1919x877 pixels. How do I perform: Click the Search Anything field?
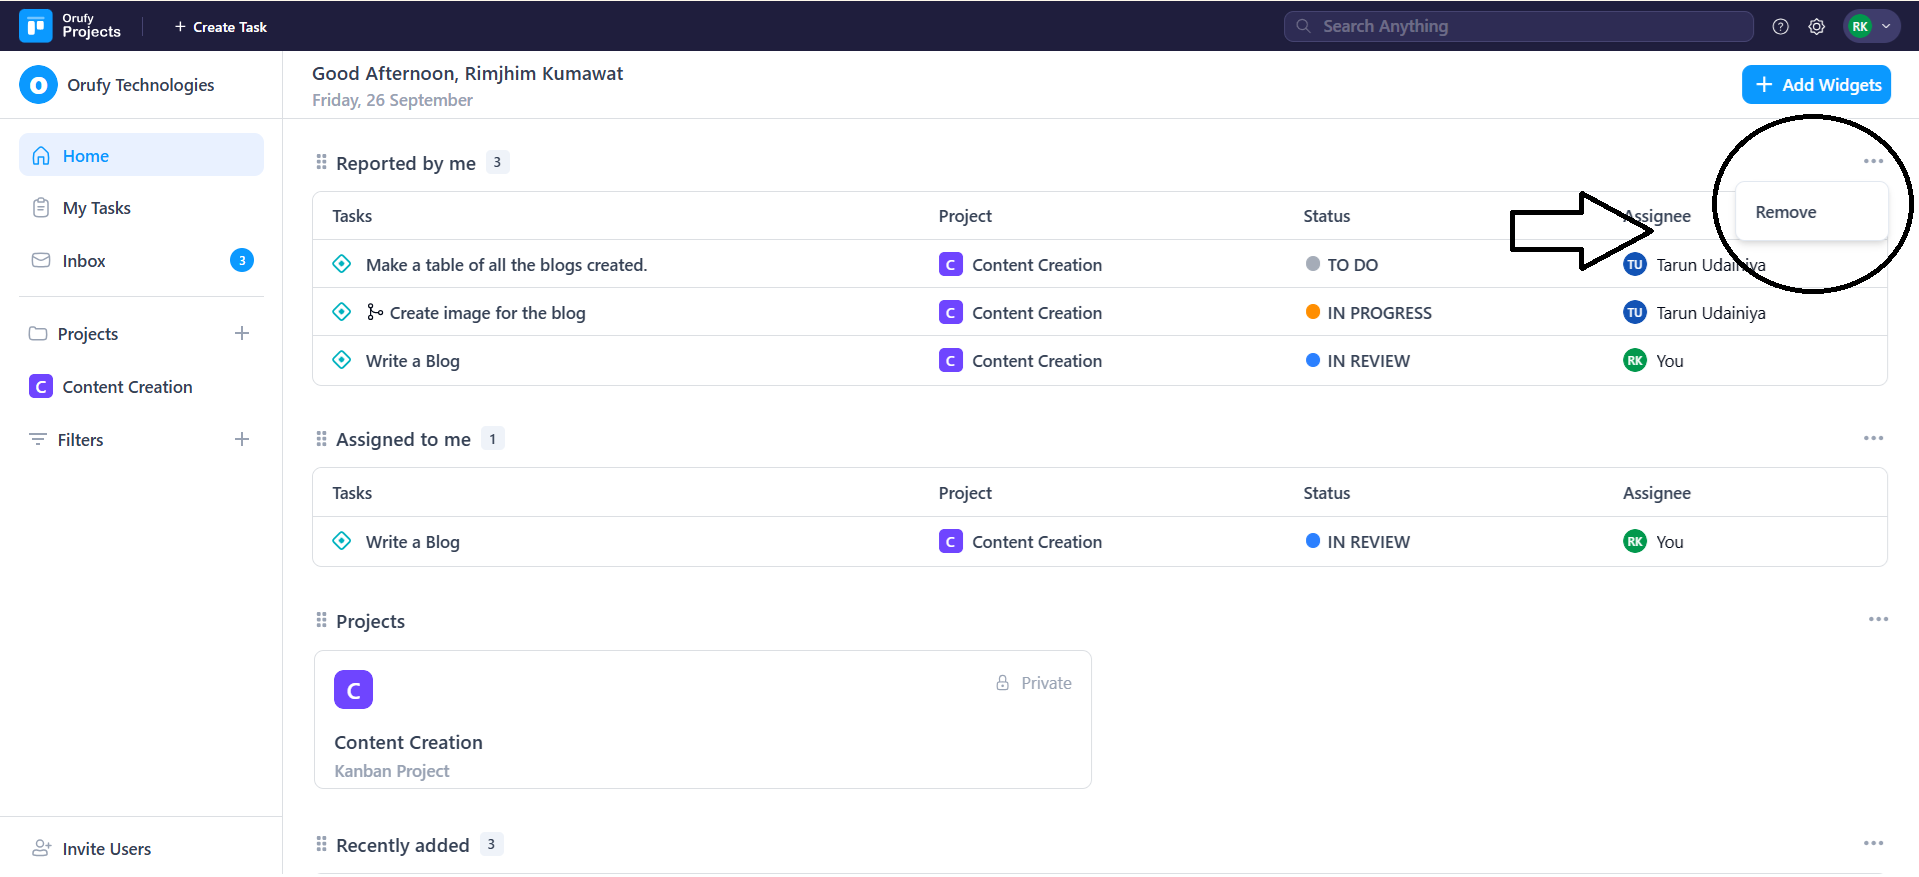tap(1518, 27)
